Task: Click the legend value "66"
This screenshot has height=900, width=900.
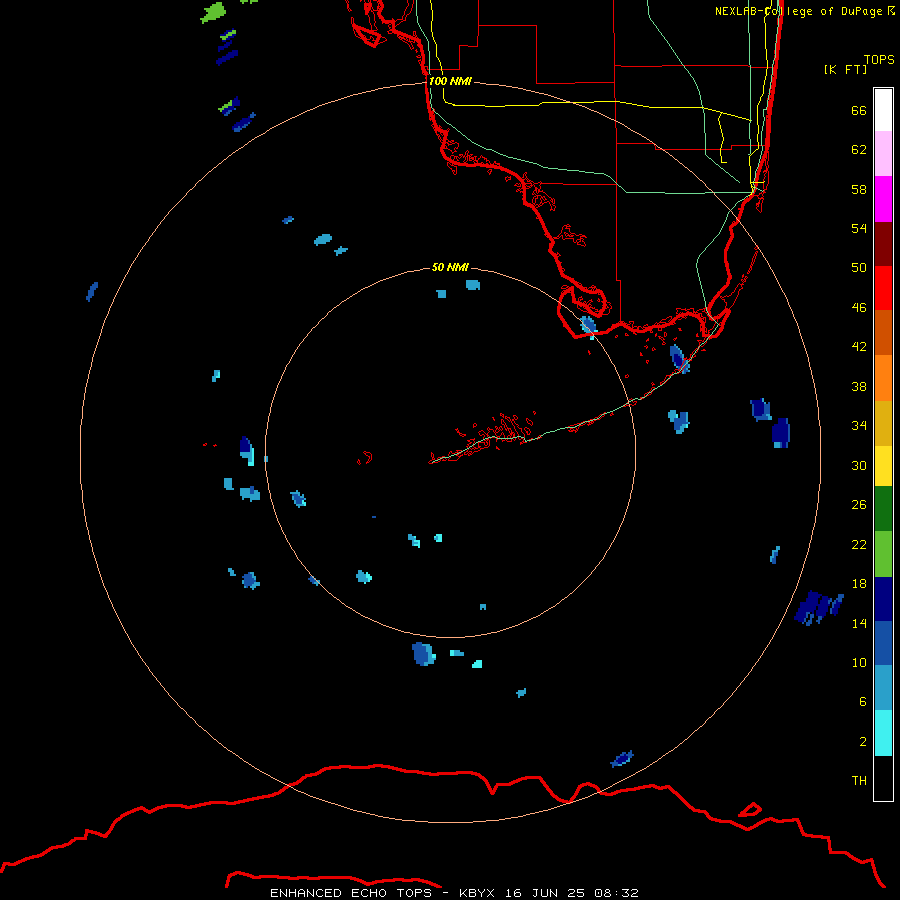Action: (859, 110)
